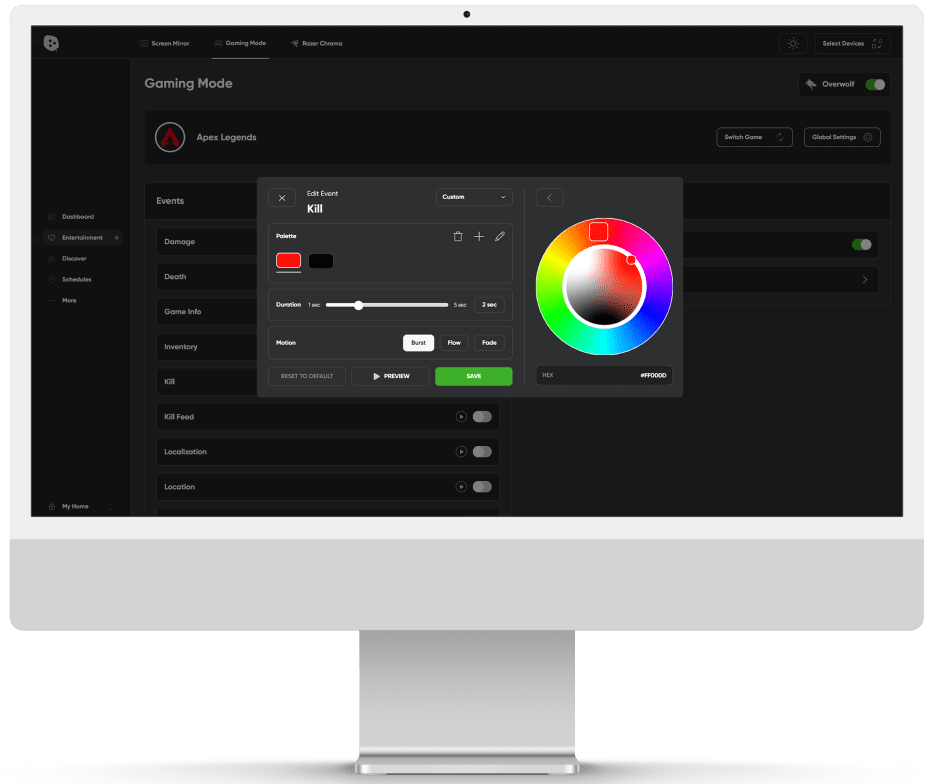Screen dimensions: 934x784
Task: Select the red palette swatch
Action: pos(288,260)
